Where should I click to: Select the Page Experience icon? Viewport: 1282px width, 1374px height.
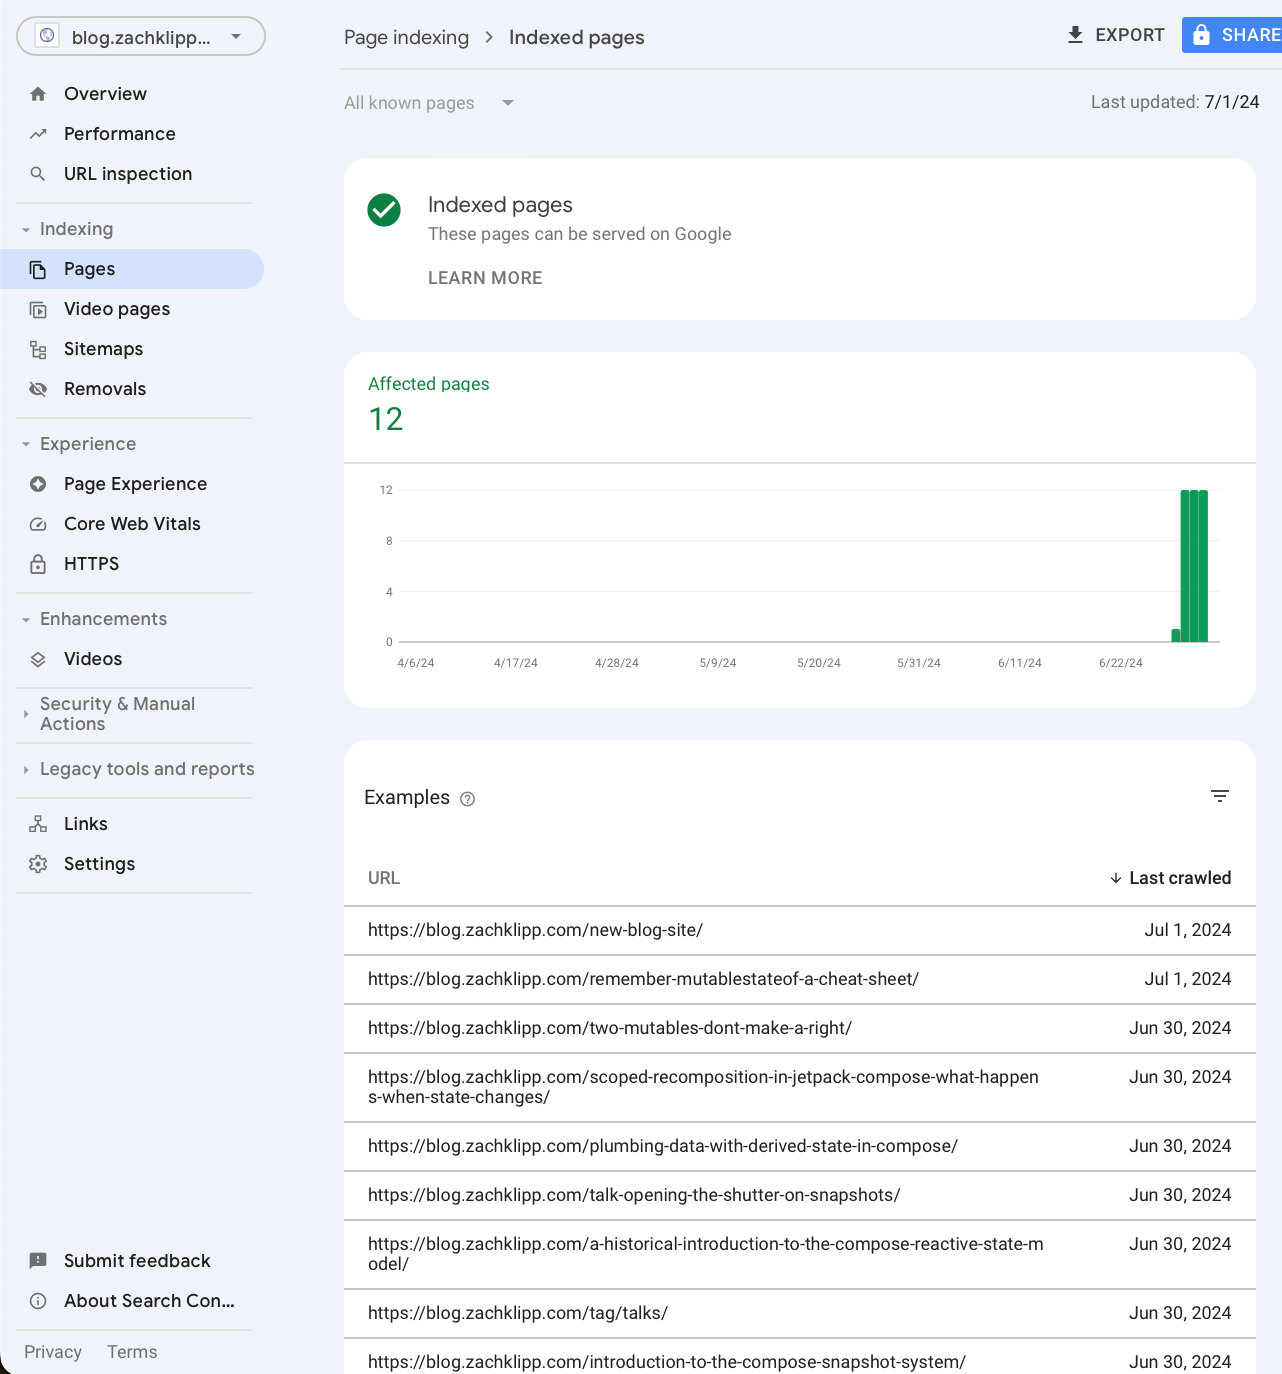(x=38, y=484)
